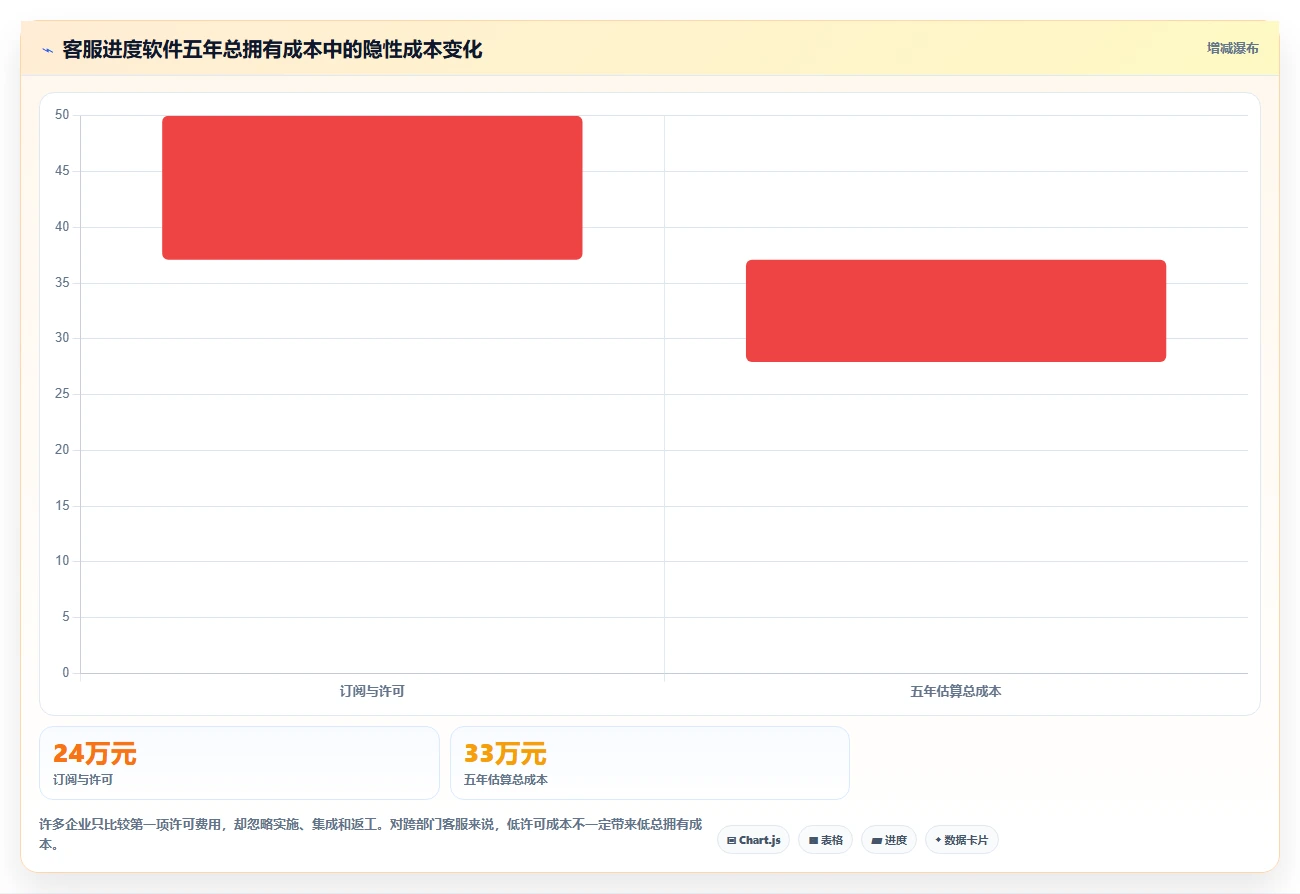Screen dimensions: 1300x894
Task: Click the red bar for 五年估算总成本
Action: [956, 311]
